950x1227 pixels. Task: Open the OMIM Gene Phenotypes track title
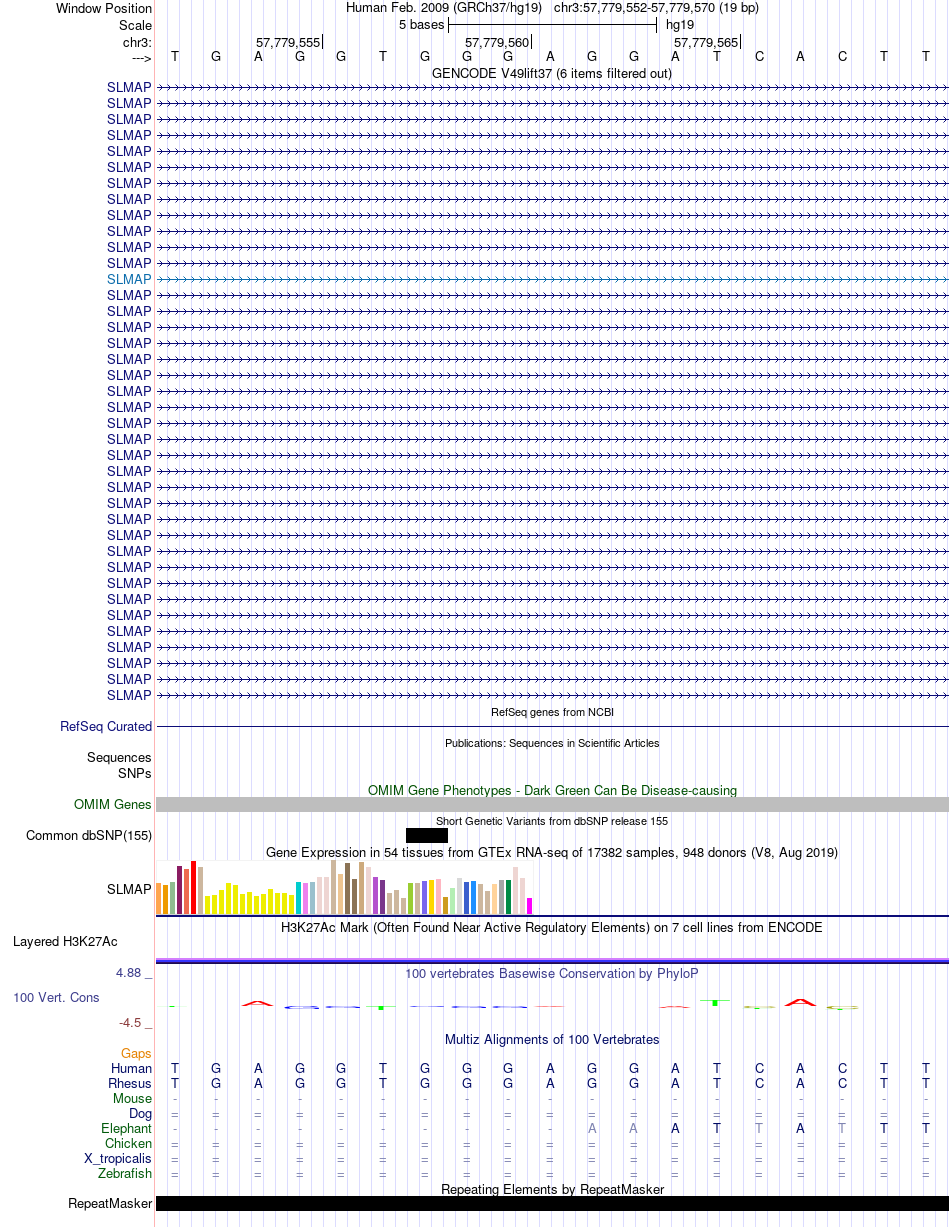[x=552, y=791]
